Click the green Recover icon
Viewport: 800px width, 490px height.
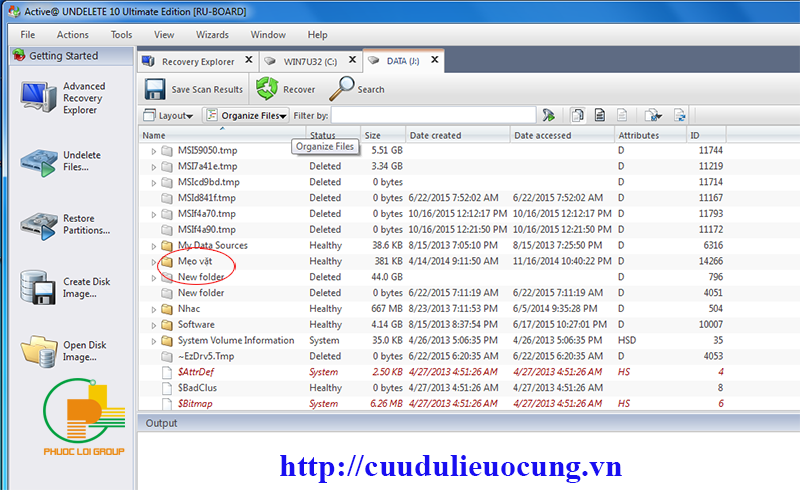click(x=266, y=89)
